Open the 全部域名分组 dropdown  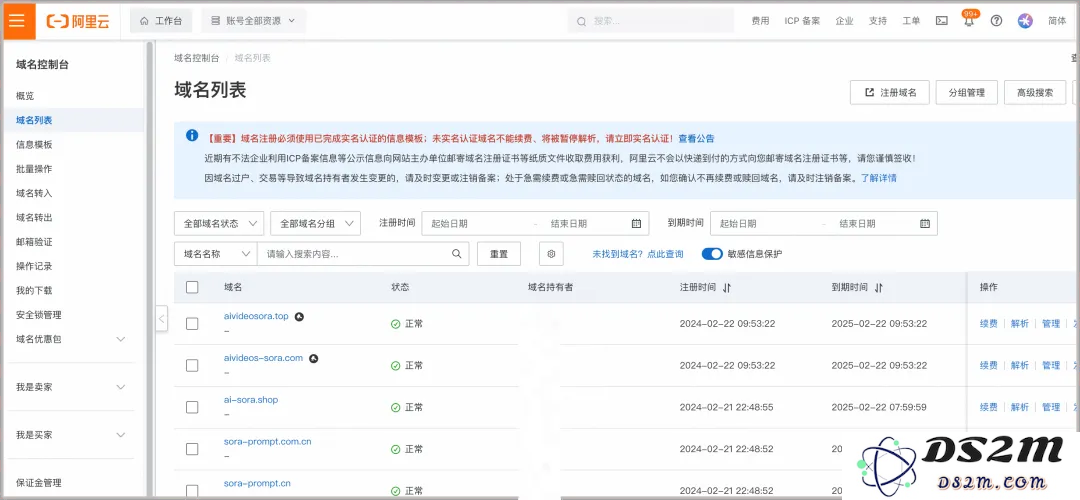tap(315, 223)
